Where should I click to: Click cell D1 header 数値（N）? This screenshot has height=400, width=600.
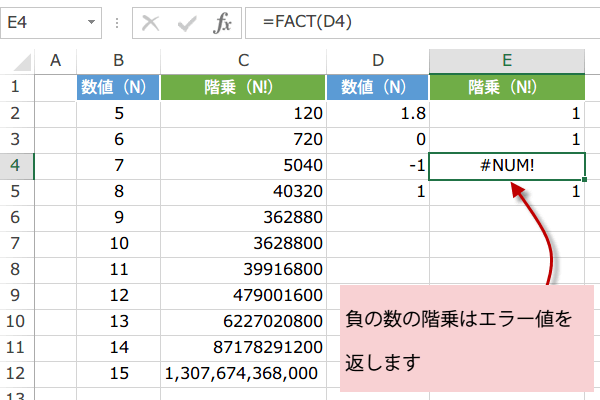click(377, 87)
